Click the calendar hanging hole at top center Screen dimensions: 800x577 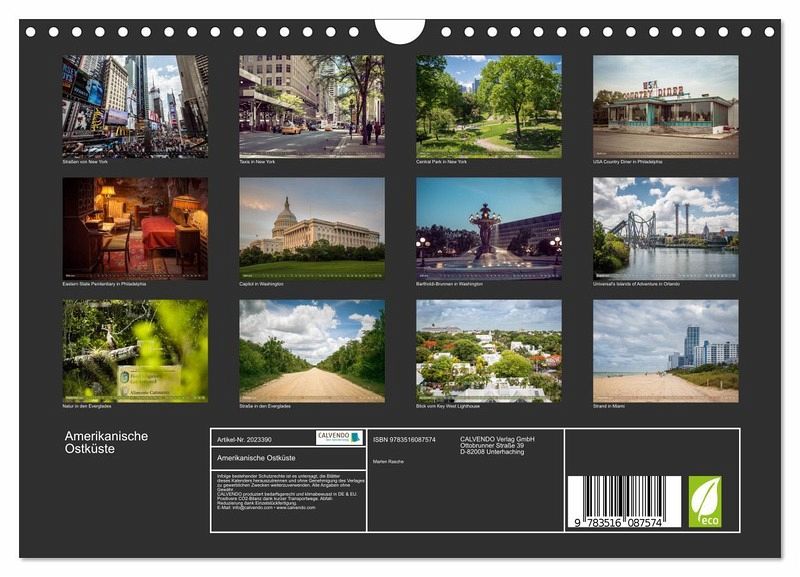pyautogui.click(x=399, y=30)
